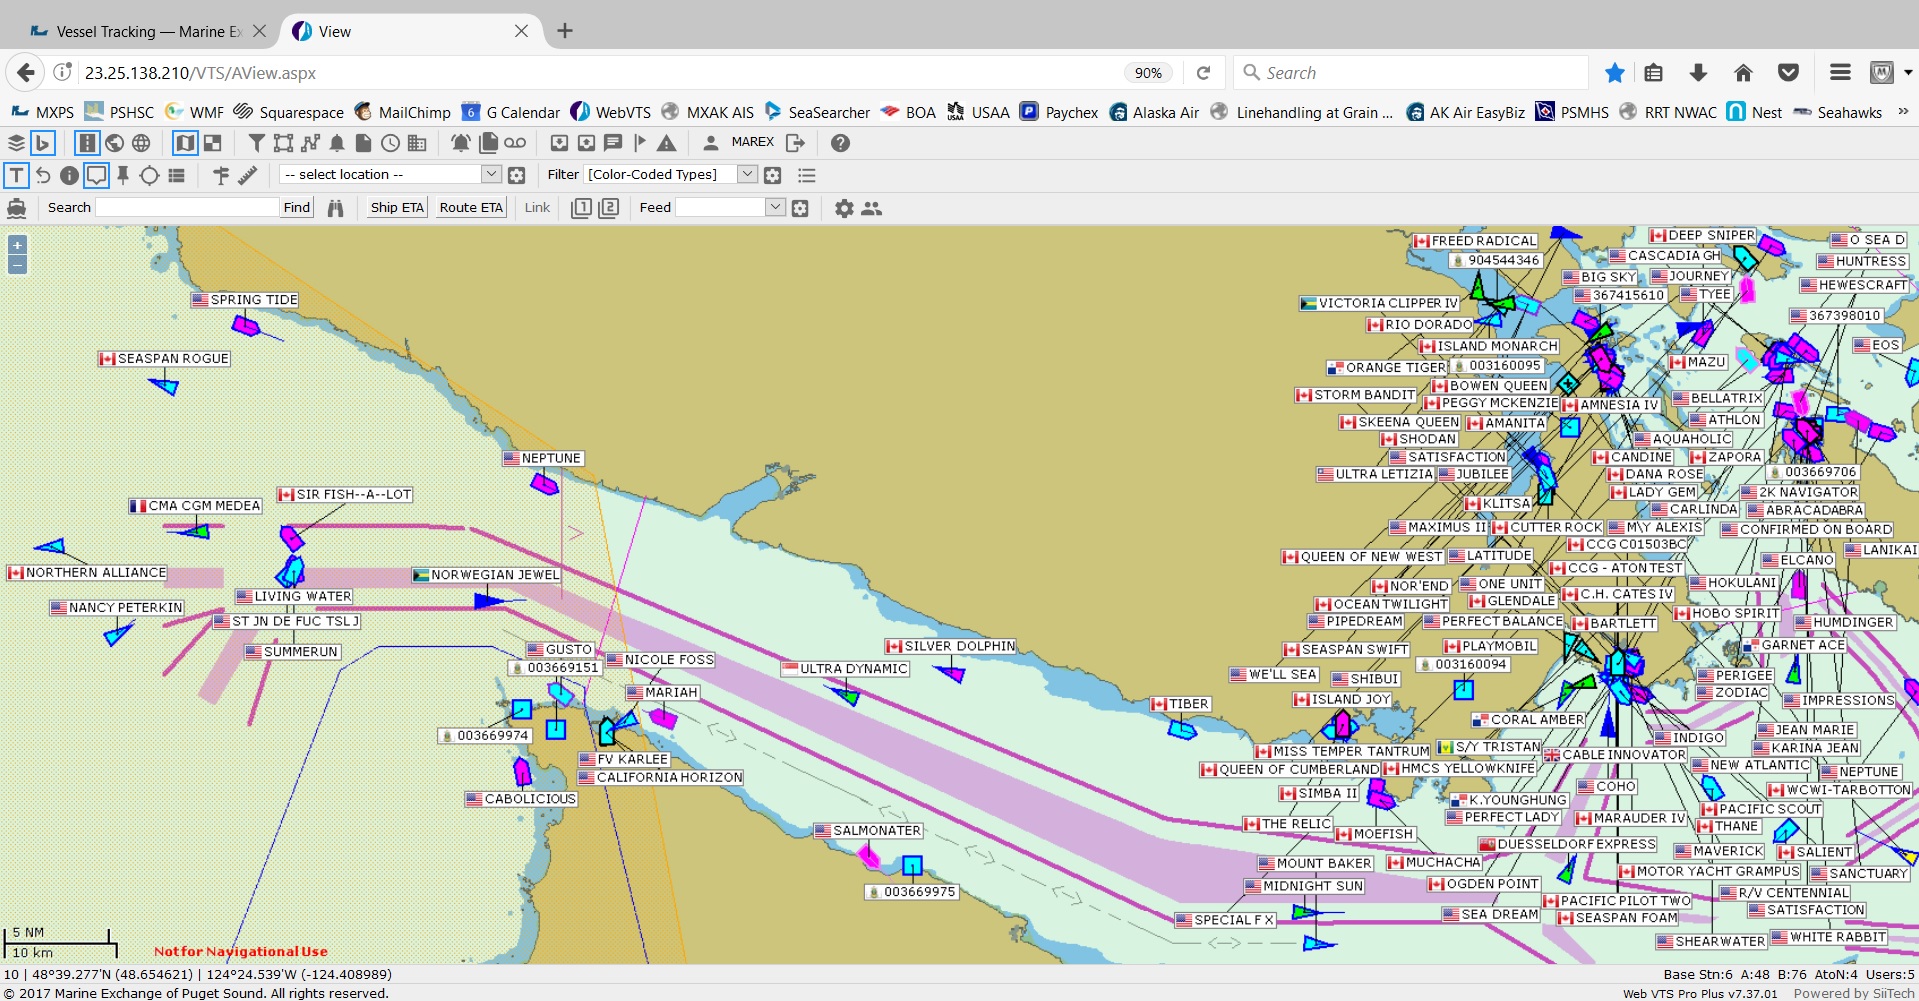Screen dimensions: 1919x1001
Task: Toggle the callout label bubble button
Action: 96,176
